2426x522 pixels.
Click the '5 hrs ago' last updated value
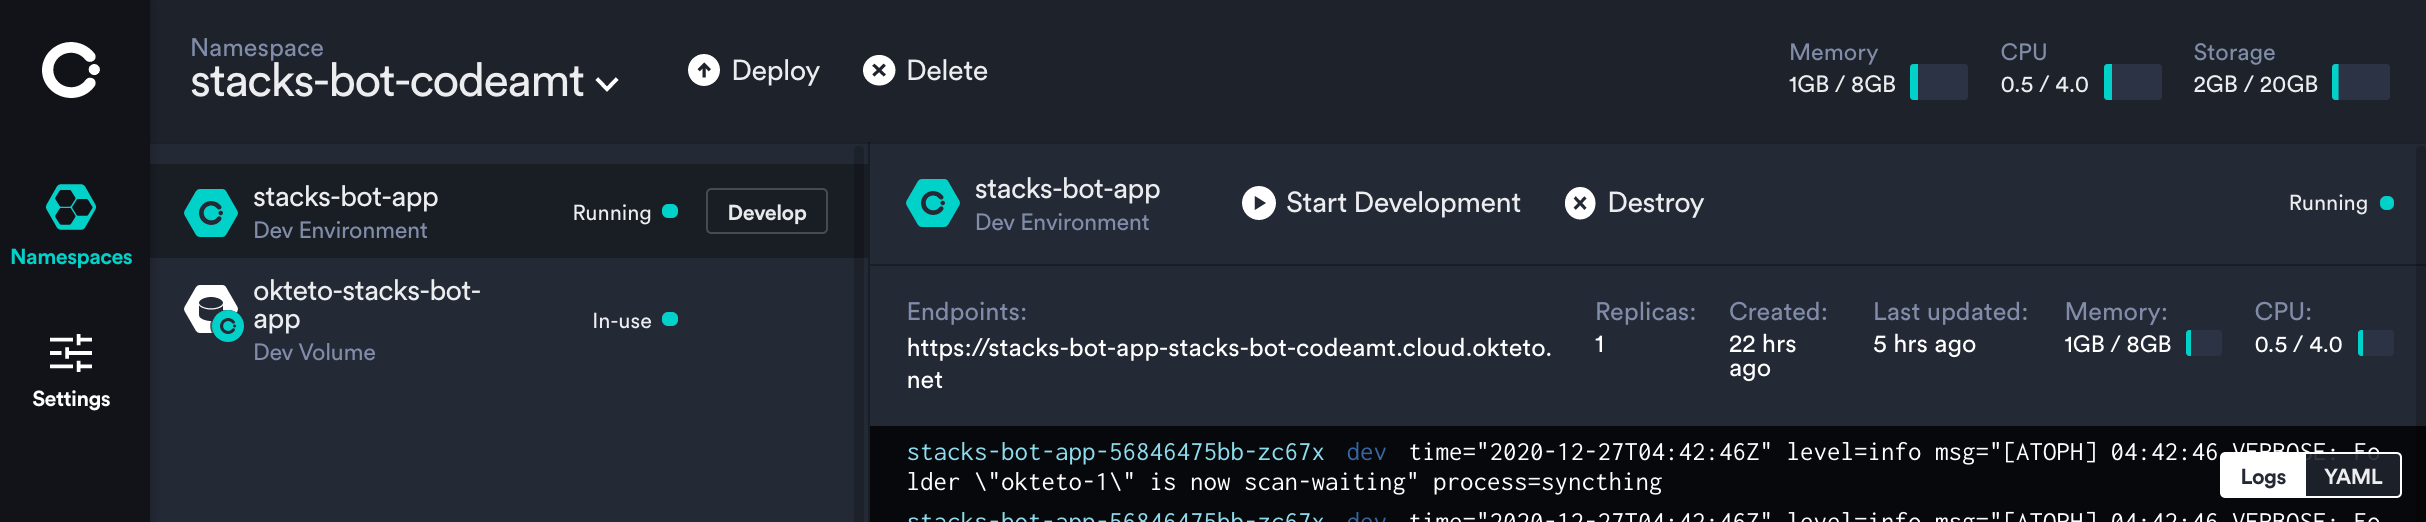1924,344
